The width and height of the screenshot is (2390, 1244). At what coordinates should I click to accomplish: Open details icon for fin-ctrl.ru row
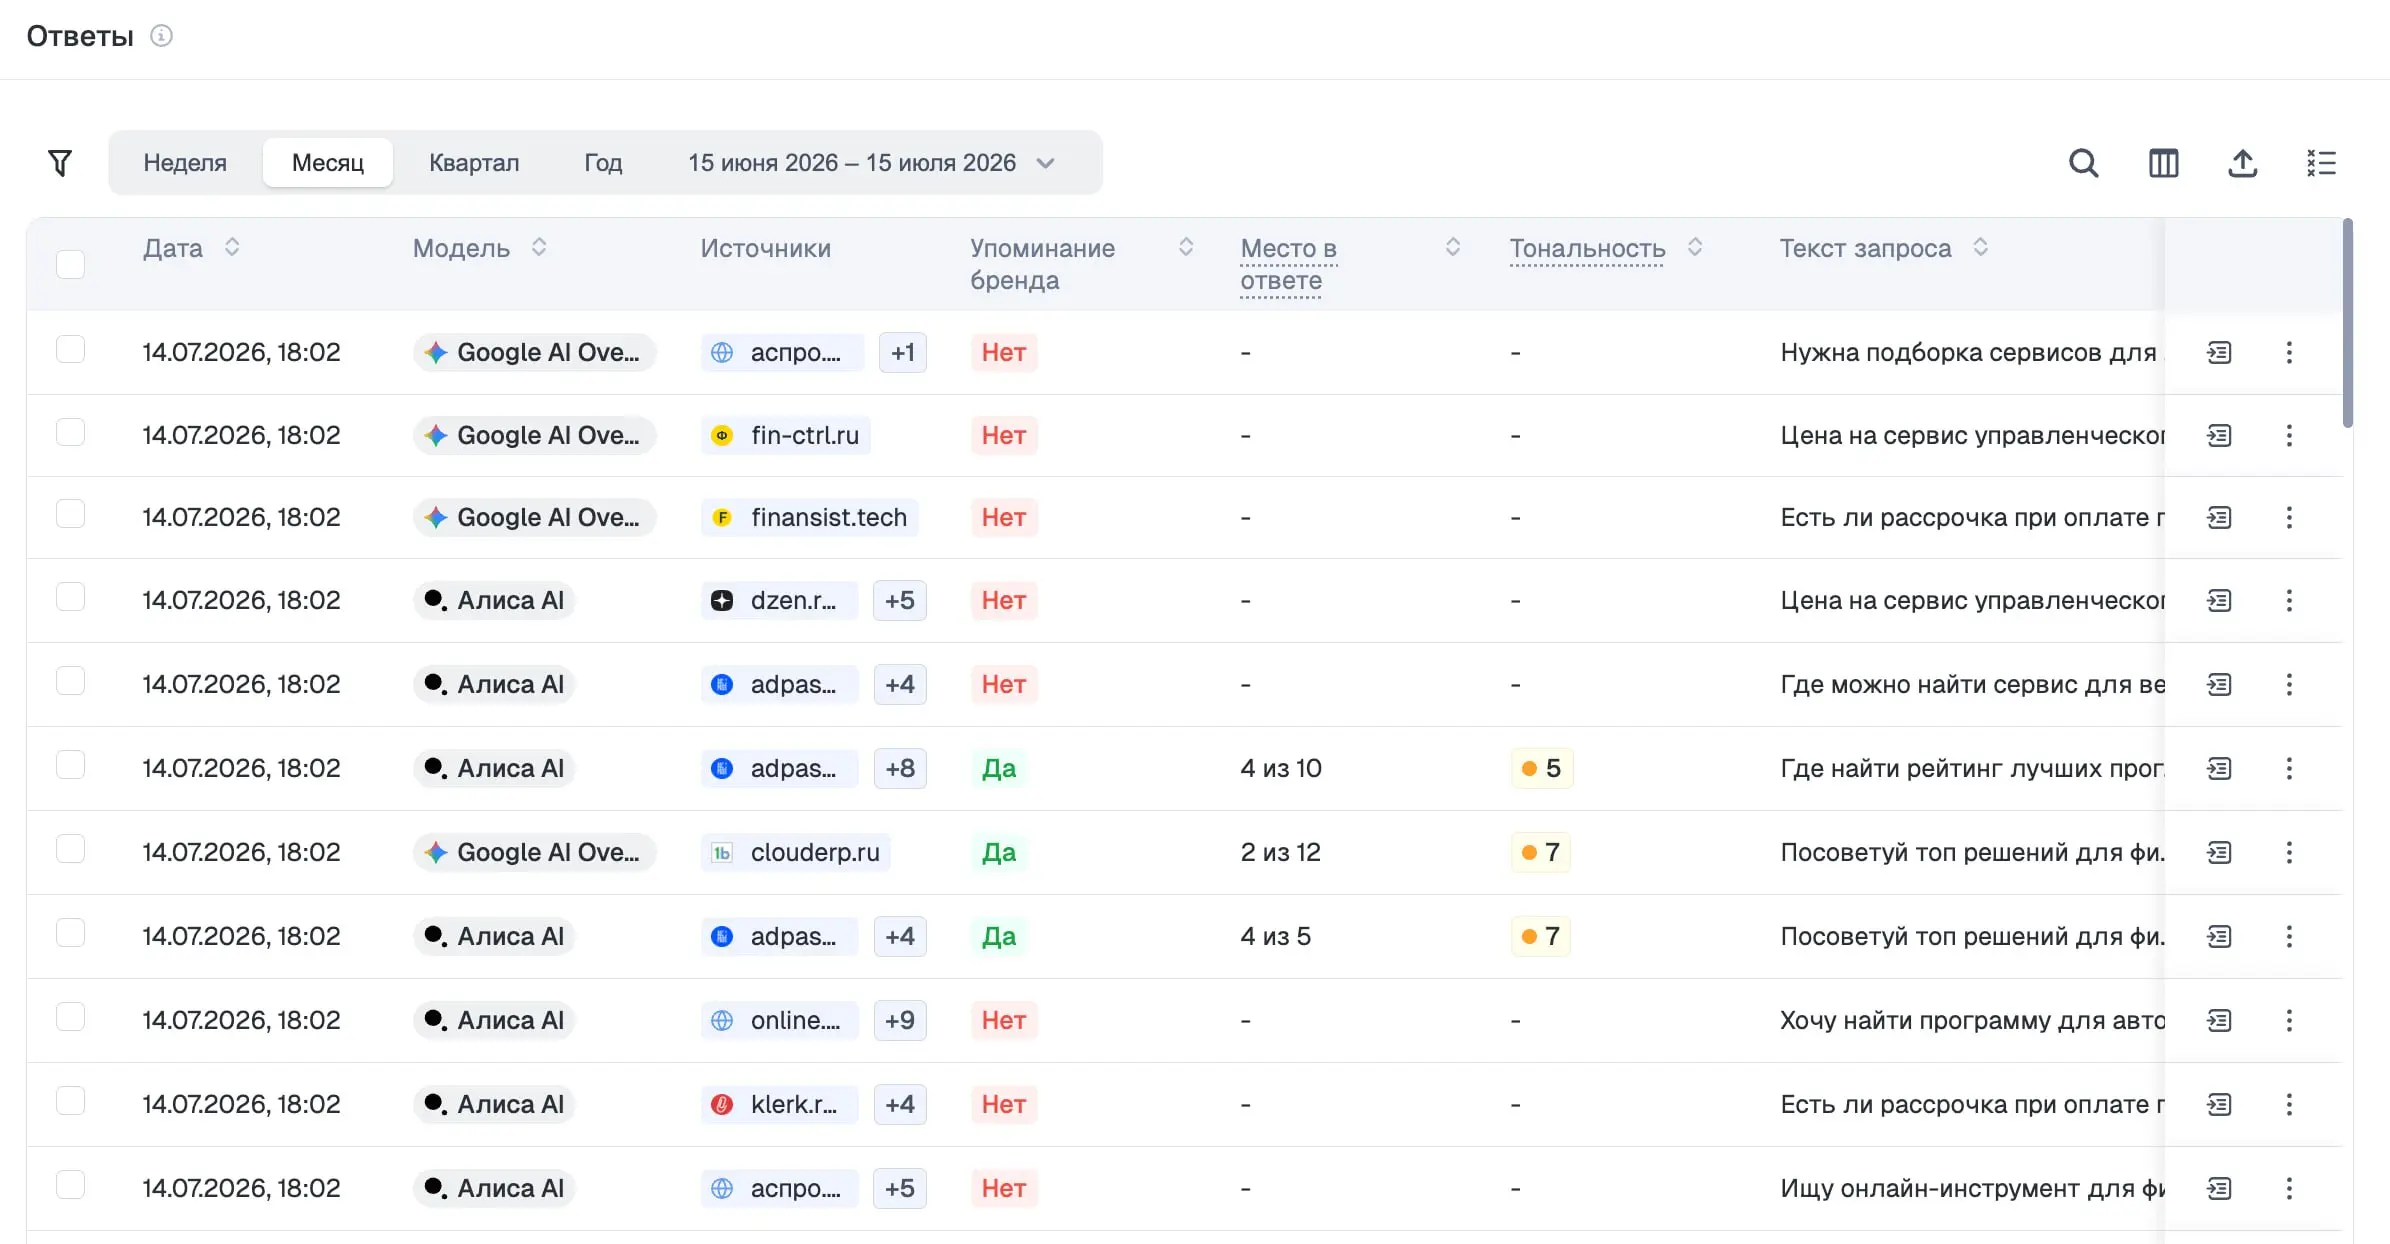[x=2219, y=435]
